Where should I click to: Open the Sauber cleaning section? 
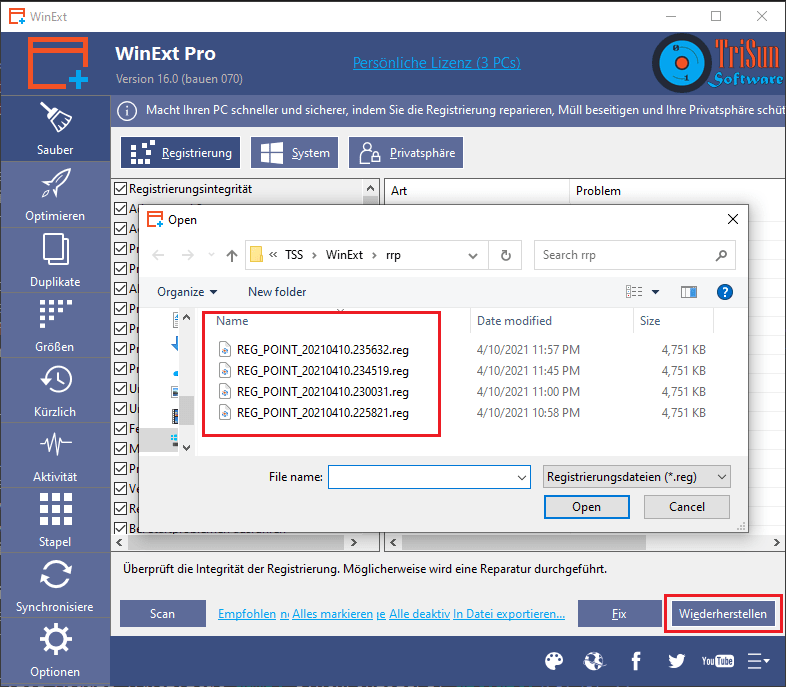pos(55,129)
